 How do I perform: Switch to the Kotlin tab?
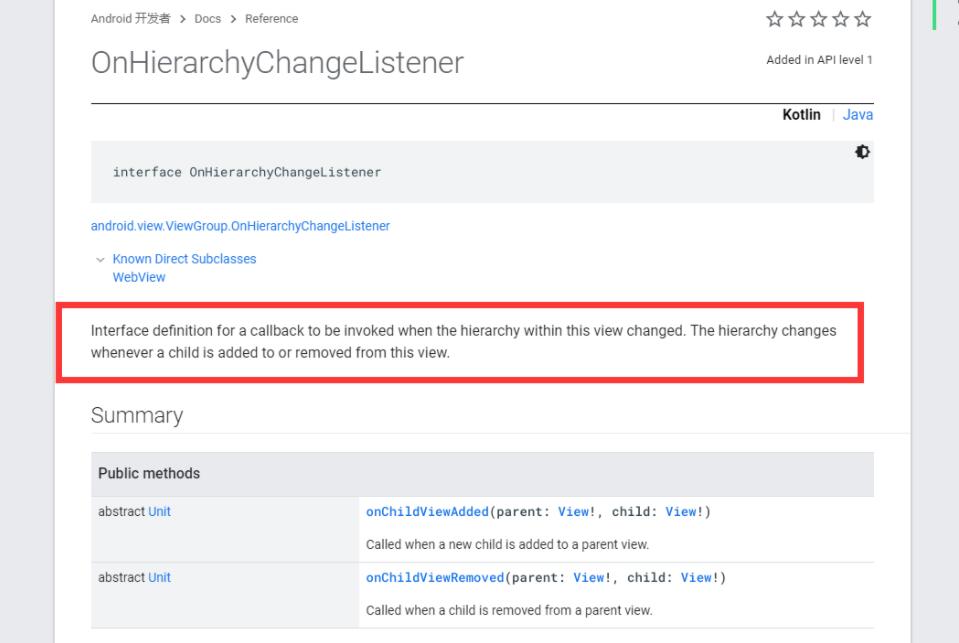(x=801, y=115)
